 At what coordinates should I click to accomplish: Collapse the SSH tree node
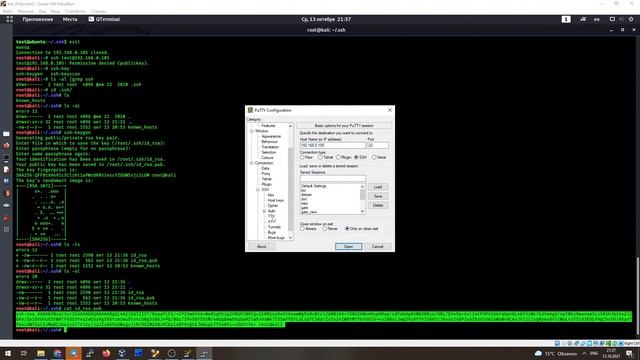point(258,190)
